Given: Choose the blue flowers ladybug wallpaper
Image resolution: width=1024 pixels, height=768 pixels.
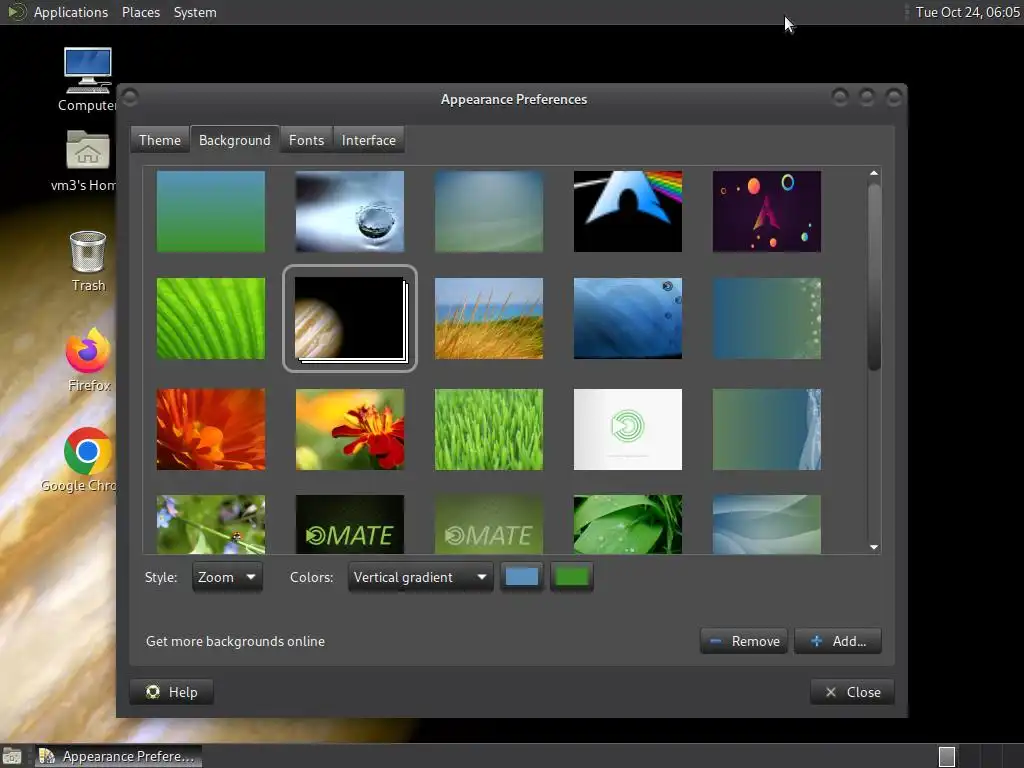Looking at the screenshot, I should (x=211, y=524).
